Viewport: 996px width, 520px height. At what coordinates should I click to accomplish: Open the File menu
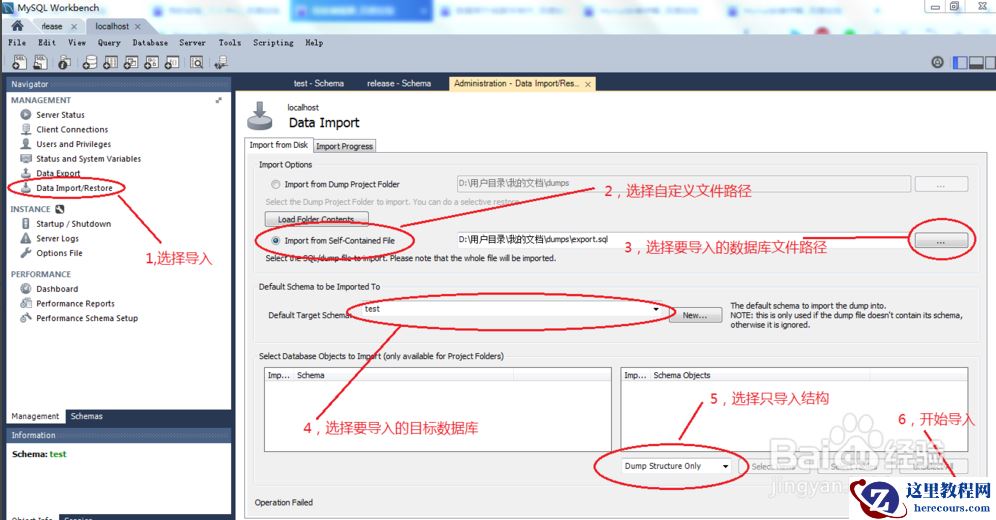click(x=17, y=43)
